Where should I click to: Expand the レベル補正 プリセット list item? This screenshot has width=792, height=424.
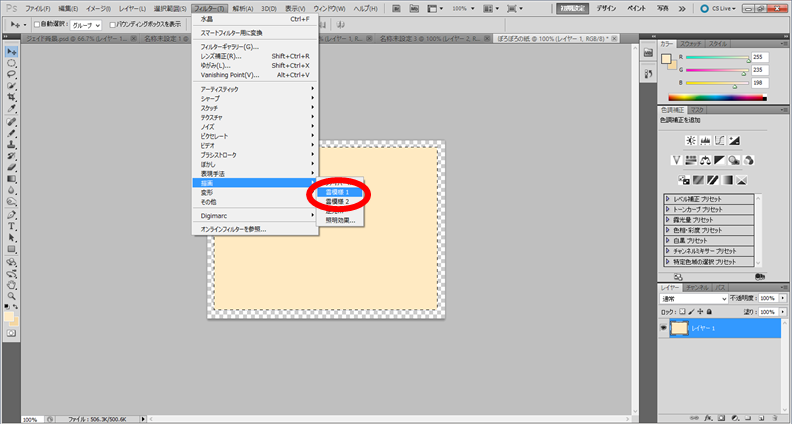point(668,199)
